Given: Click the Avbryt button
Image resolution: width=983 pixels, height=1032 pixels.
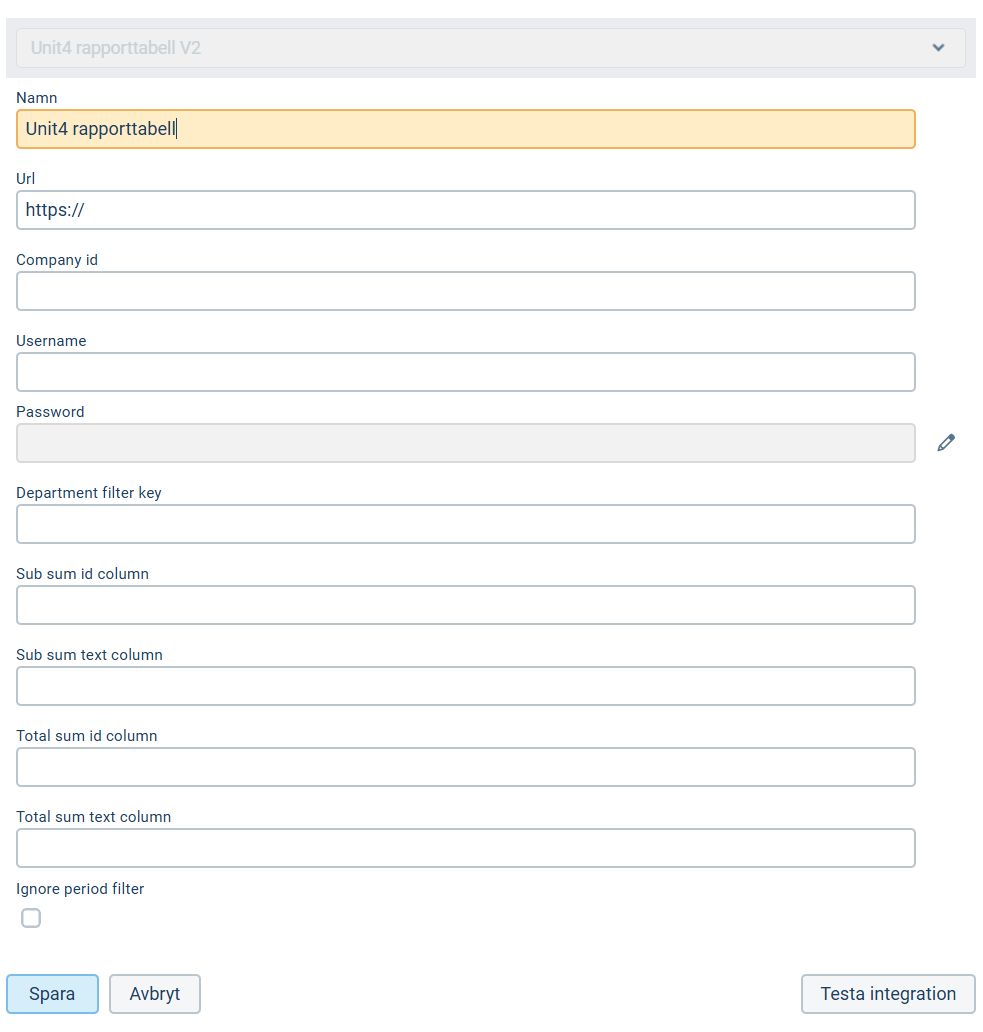Looking at the screenshot, I should (155, 994).
